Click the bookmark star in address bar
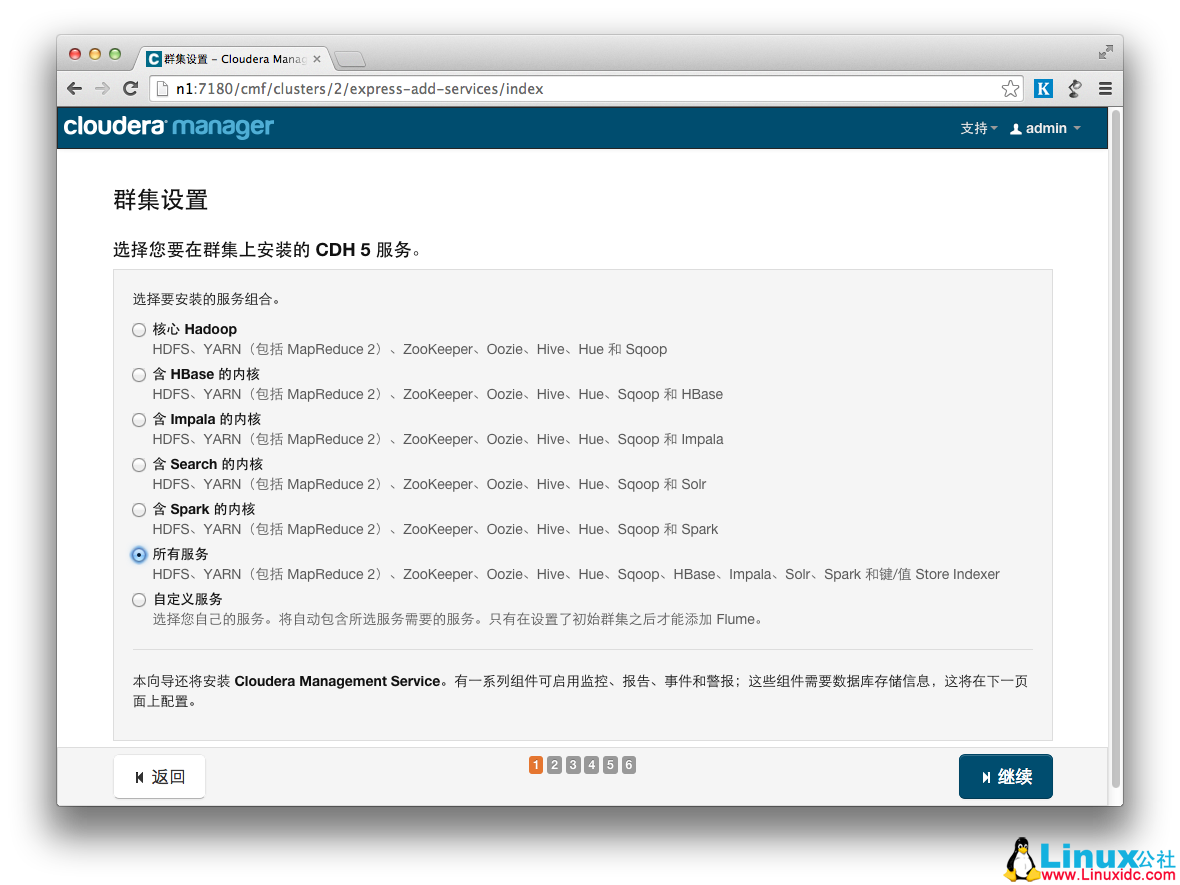The image size is (1180, 885). [x=1011, y=88]
